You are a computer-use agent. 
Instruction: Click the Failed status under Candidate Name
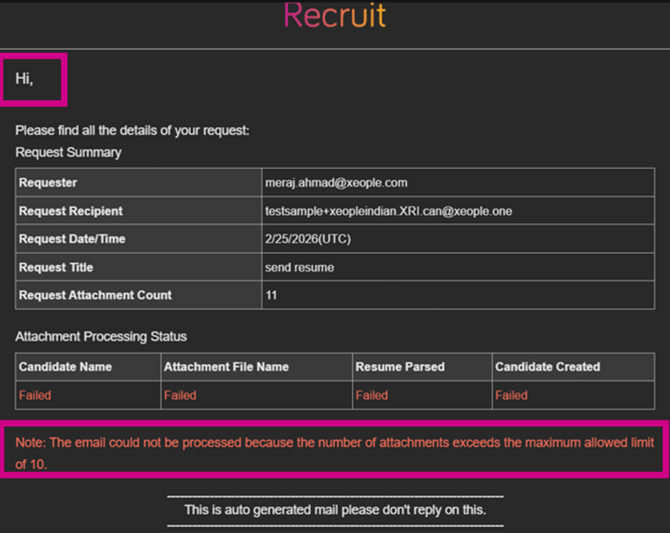point(35,395)
